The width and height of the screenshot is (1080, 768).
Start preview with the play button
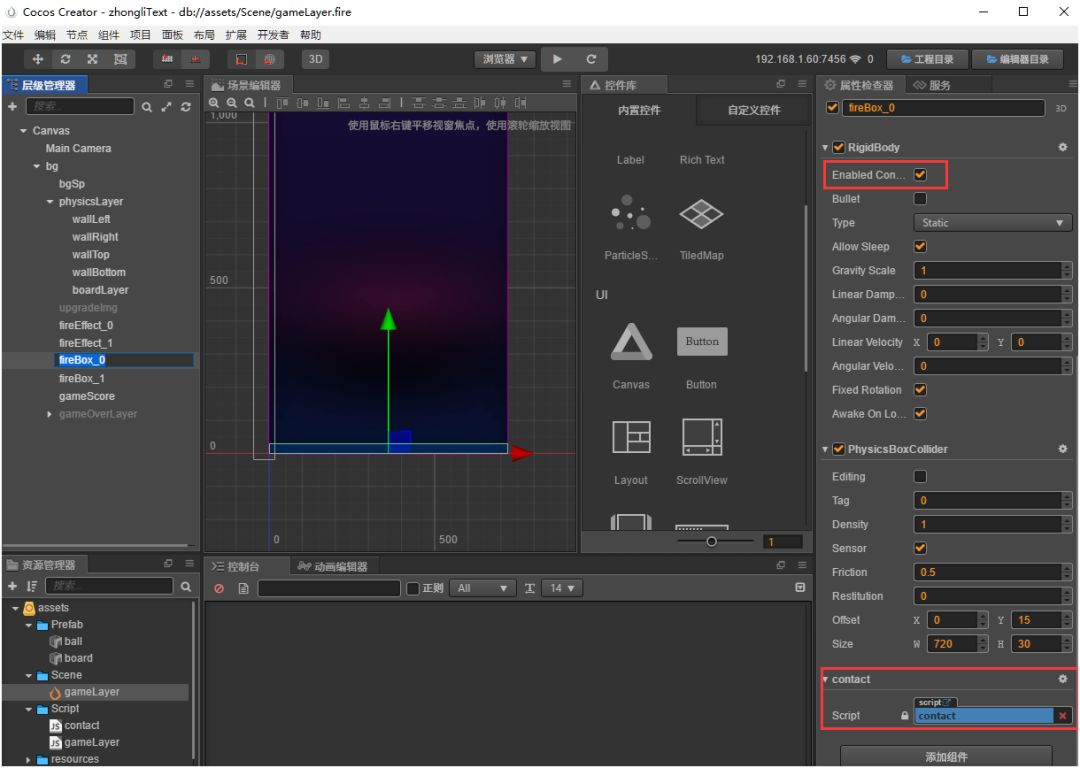click(x=557, y=59)
